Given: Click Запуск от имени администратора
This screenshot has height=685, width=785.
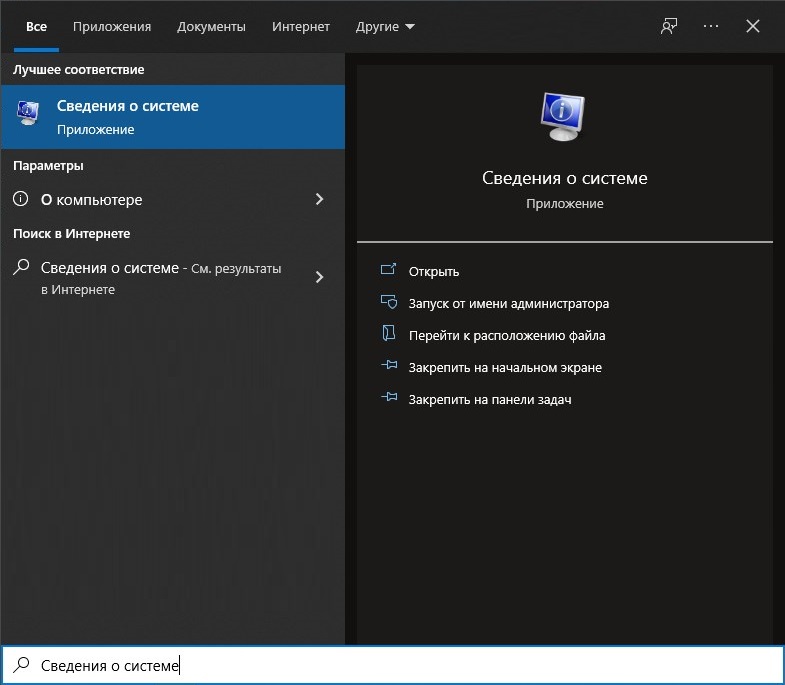Looking at the screenshot, I should click(x=508, y=303).
